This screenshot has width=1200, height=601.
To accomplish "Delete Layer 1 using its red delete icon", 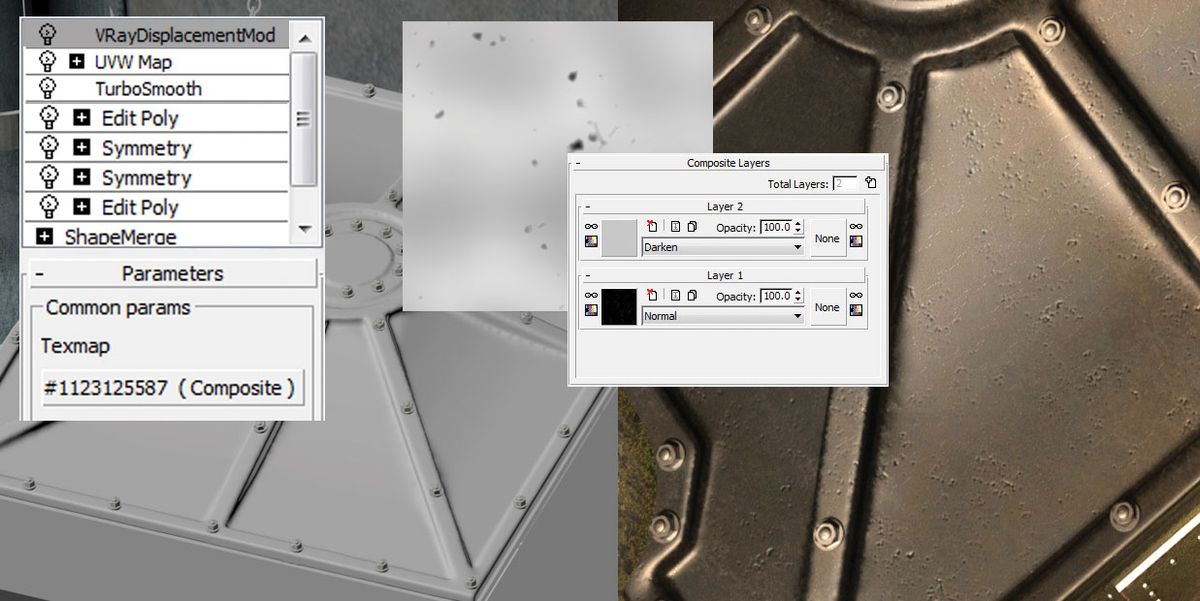I will point(653,295).
